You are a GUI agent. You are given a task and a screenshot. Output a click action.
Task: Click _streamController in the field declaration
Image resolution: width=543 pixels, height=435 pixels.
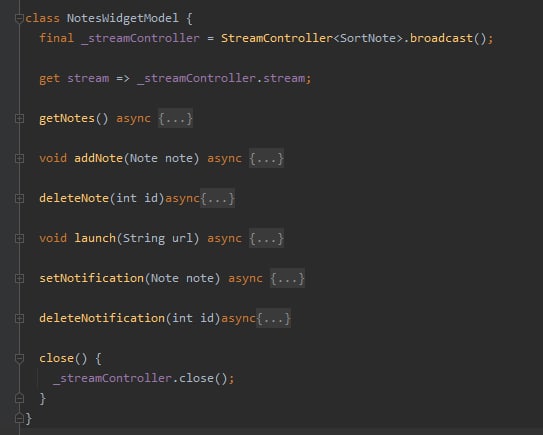(140, 38)
